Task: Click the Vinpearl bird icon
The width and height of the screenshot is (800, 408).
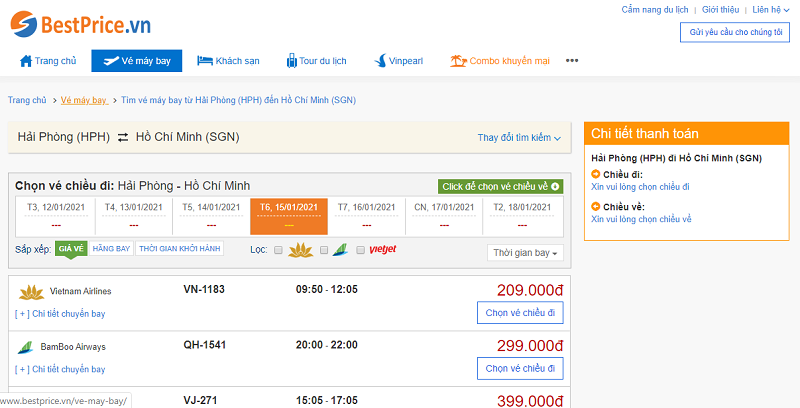Action: click(381, 61)
